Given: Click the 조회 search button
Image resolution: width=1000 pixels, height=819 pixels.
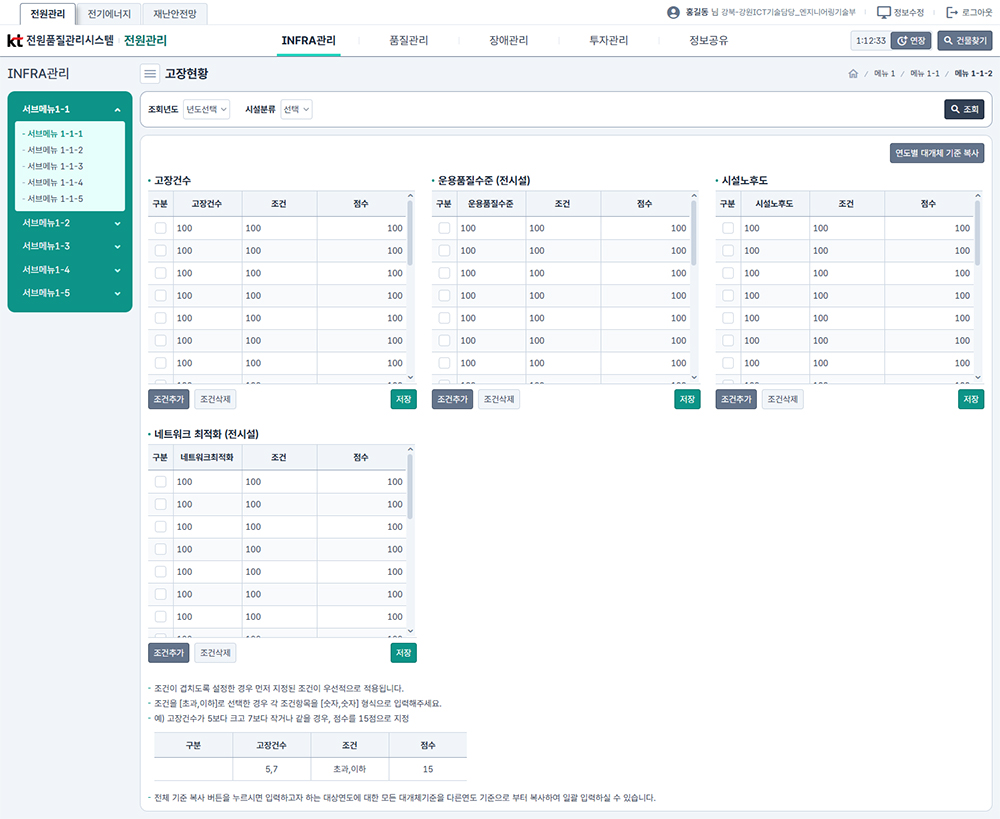Looking at the screenshot, I should pos(964,109).
